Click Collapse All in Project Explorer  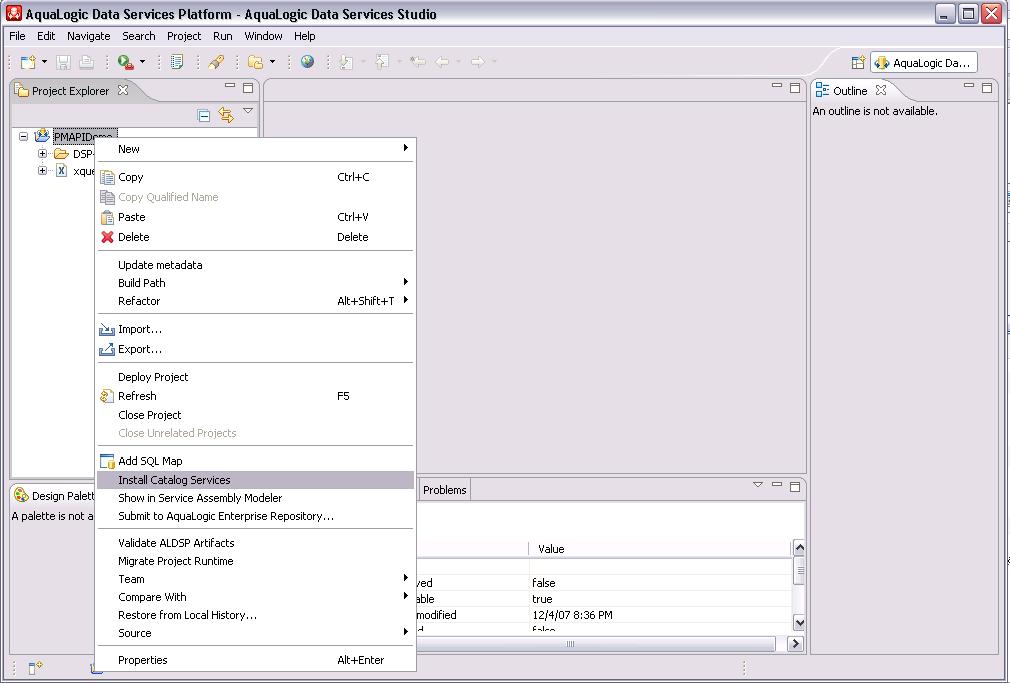point(204,115)
